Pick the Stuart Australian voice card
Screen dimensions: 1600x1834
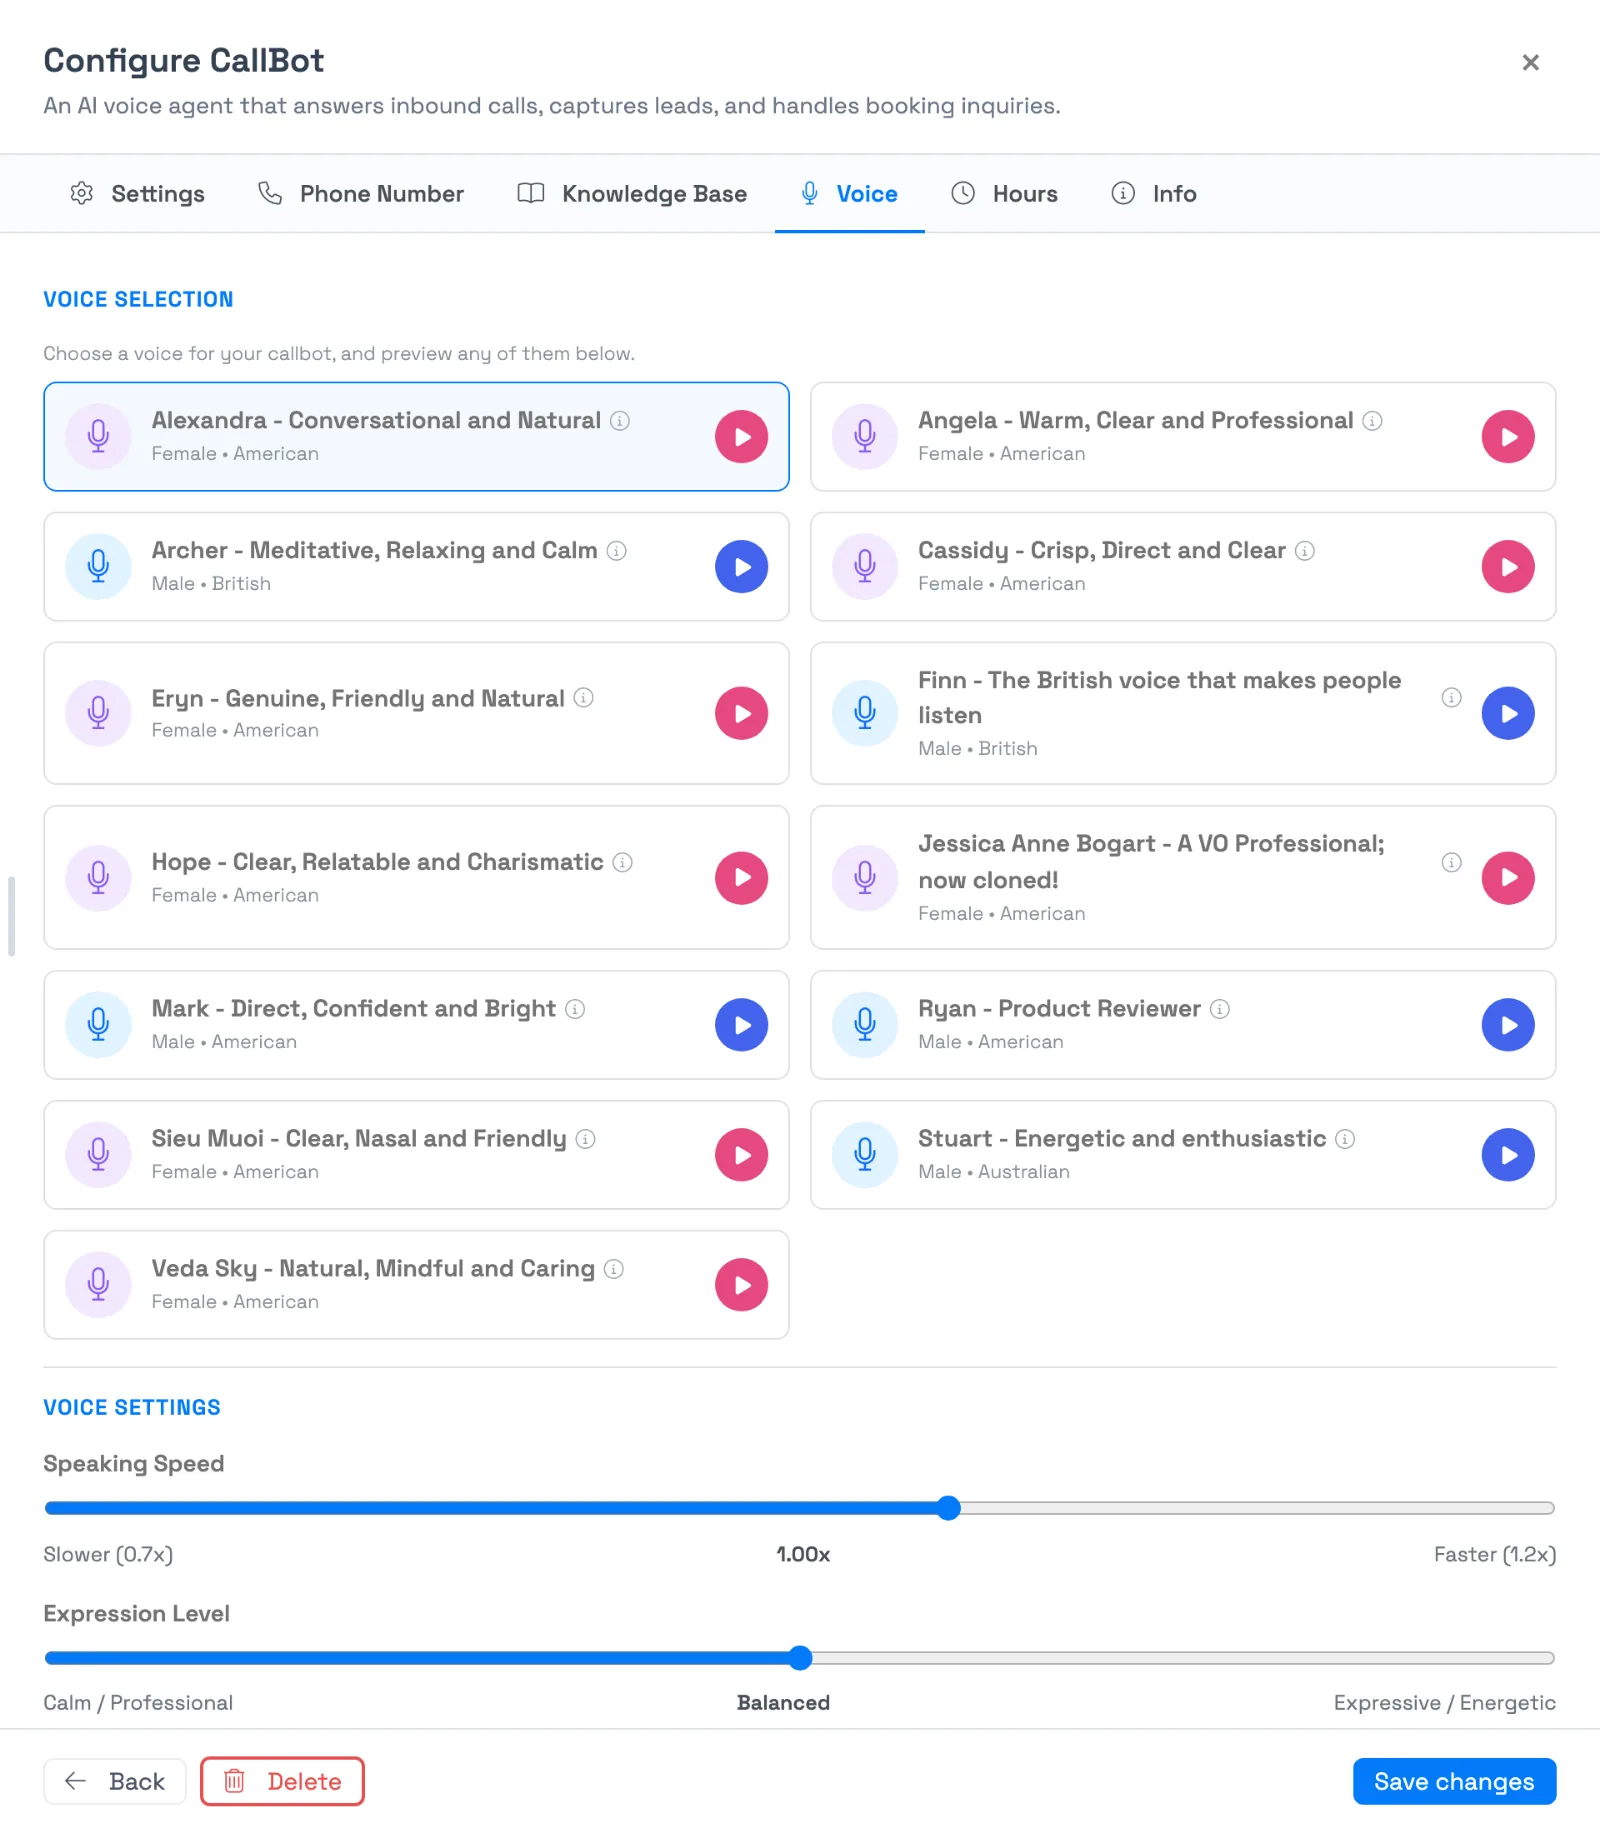[x=1183, y=1155]
